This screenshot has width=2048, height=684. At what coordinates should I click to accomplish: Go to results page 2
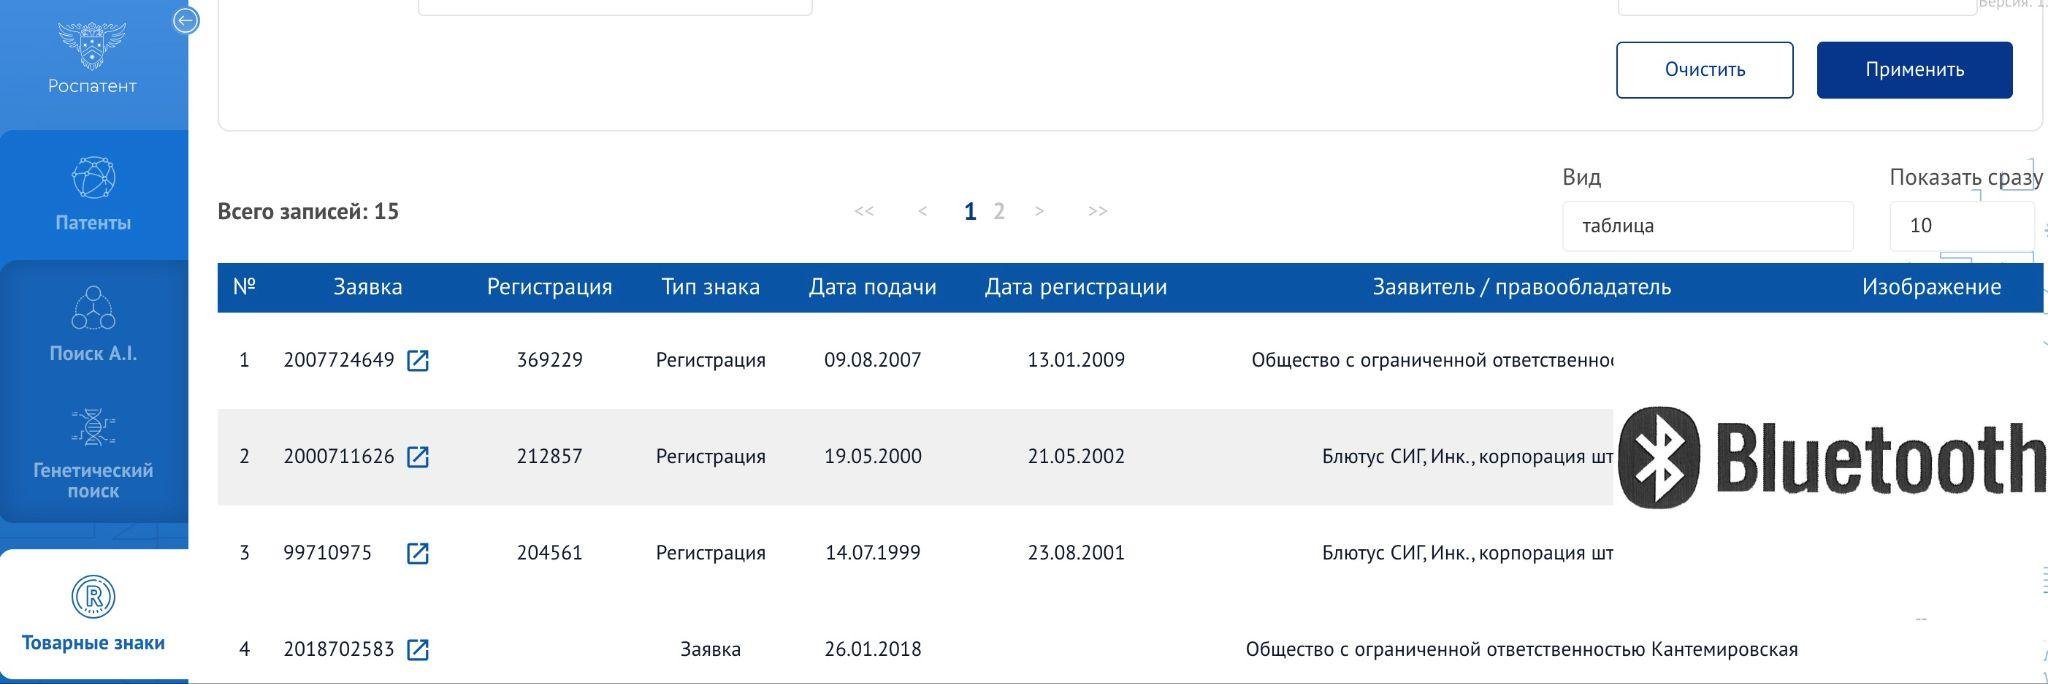[998, 211]
